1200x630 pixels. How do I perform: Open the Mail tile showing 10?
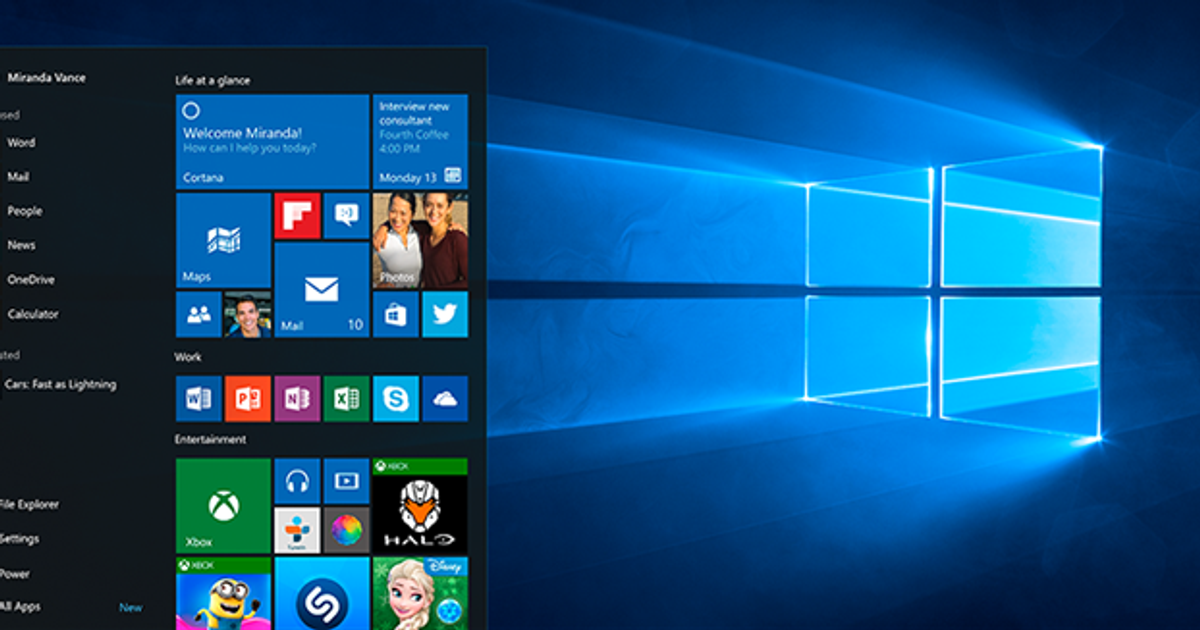click(322, 289)
